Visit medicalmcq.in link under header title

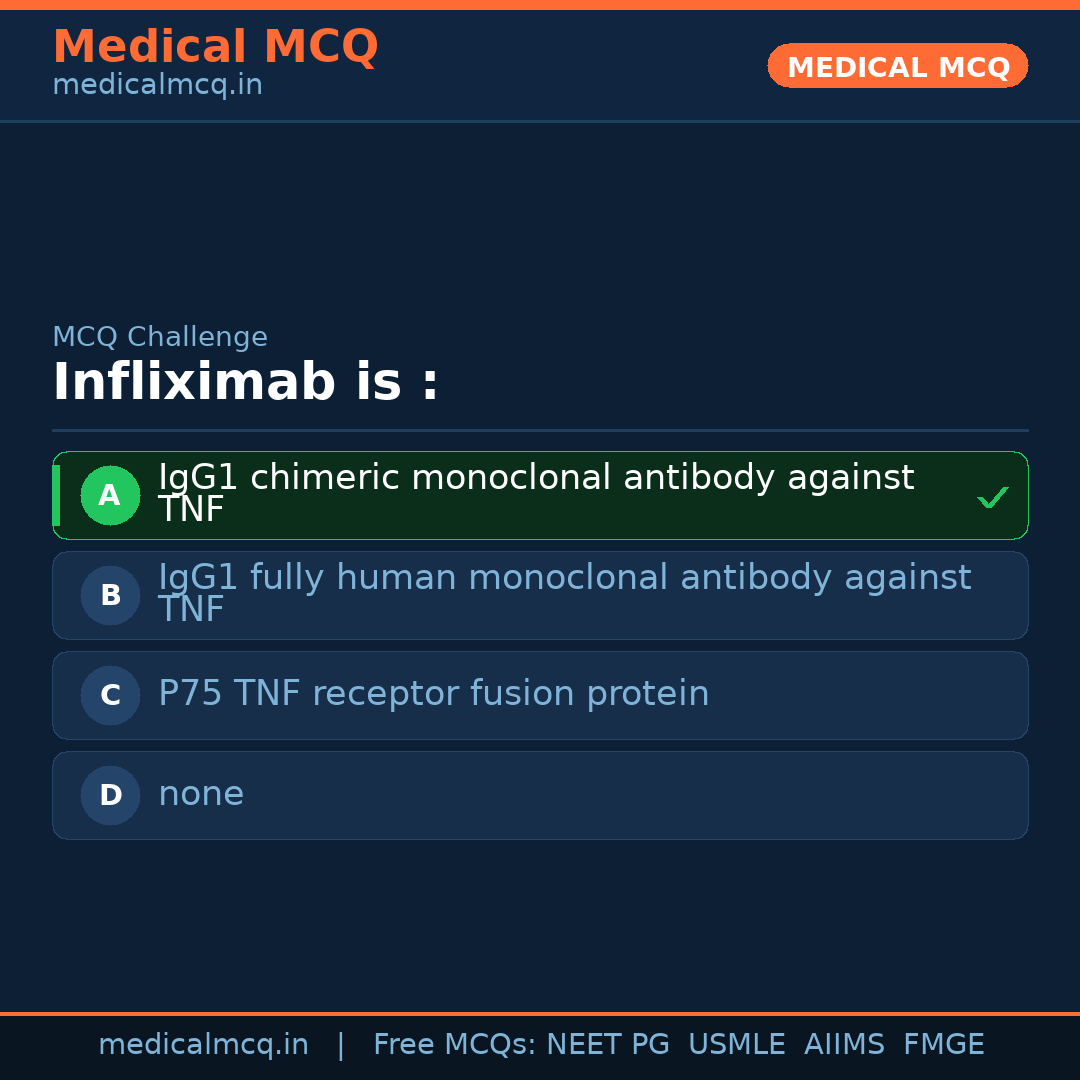pos(157,85)
